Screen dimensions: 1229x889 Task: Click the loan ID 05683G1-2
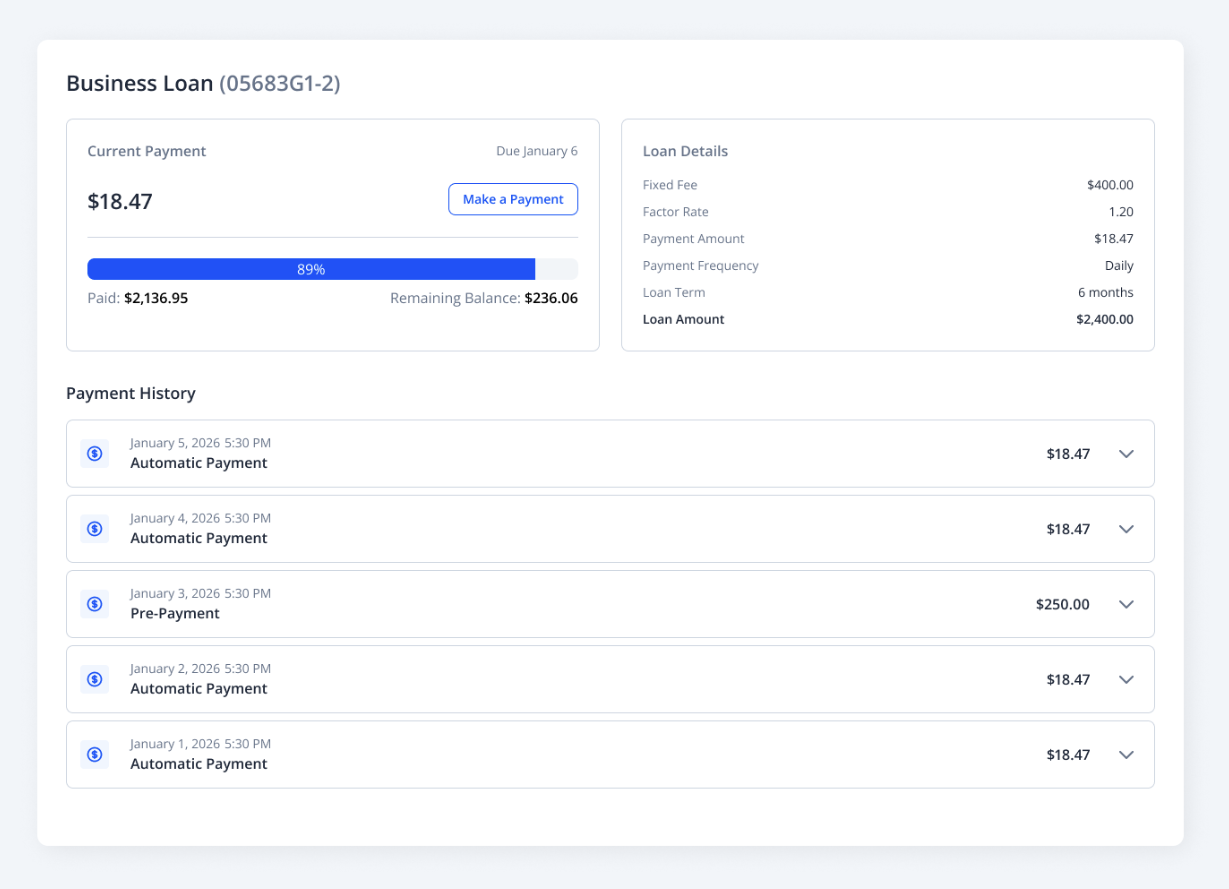click(280, 83)
